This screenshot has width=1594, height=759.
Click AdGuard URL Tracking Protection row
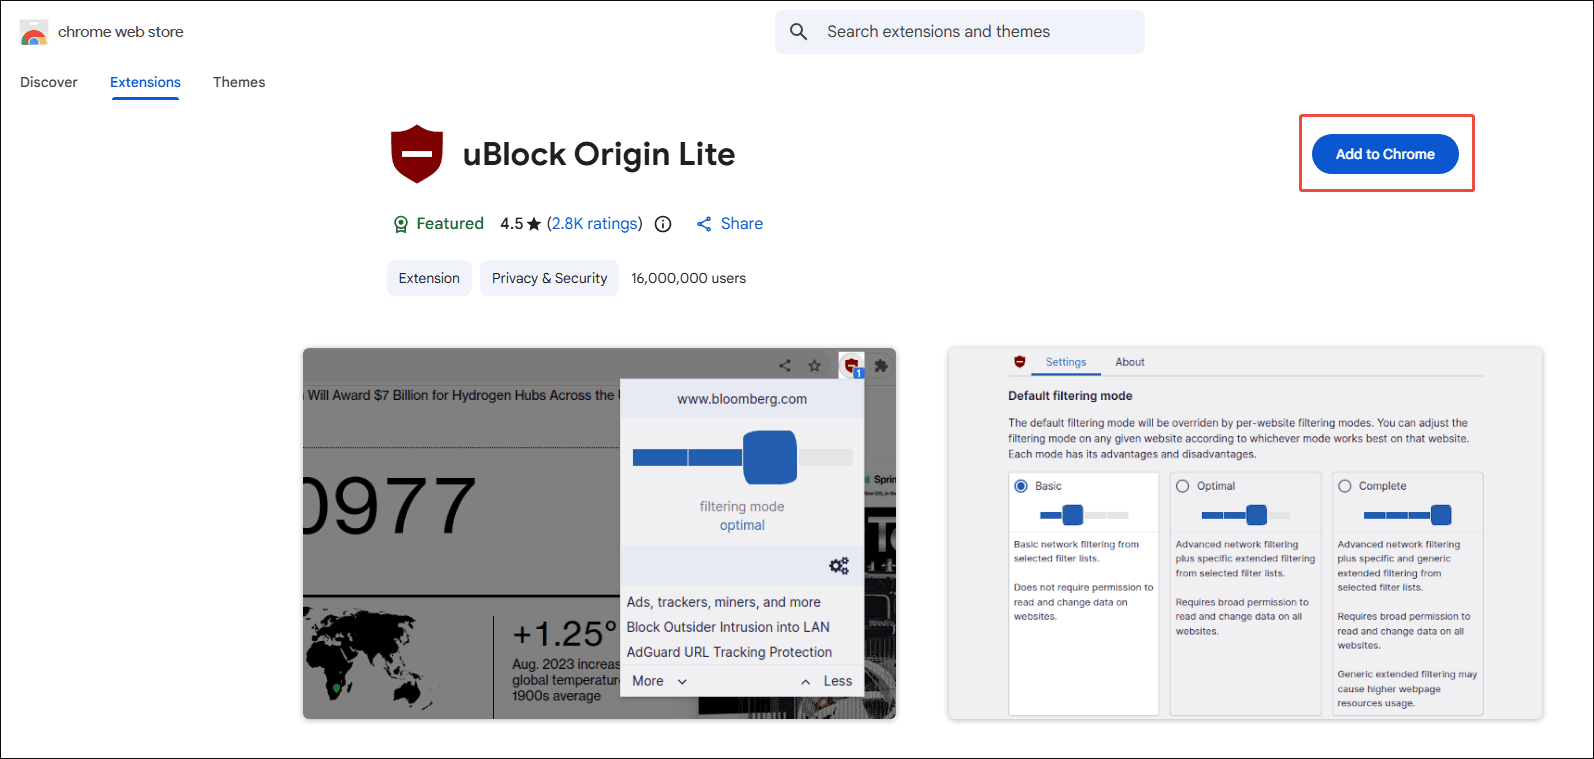[x=729, y=652]
